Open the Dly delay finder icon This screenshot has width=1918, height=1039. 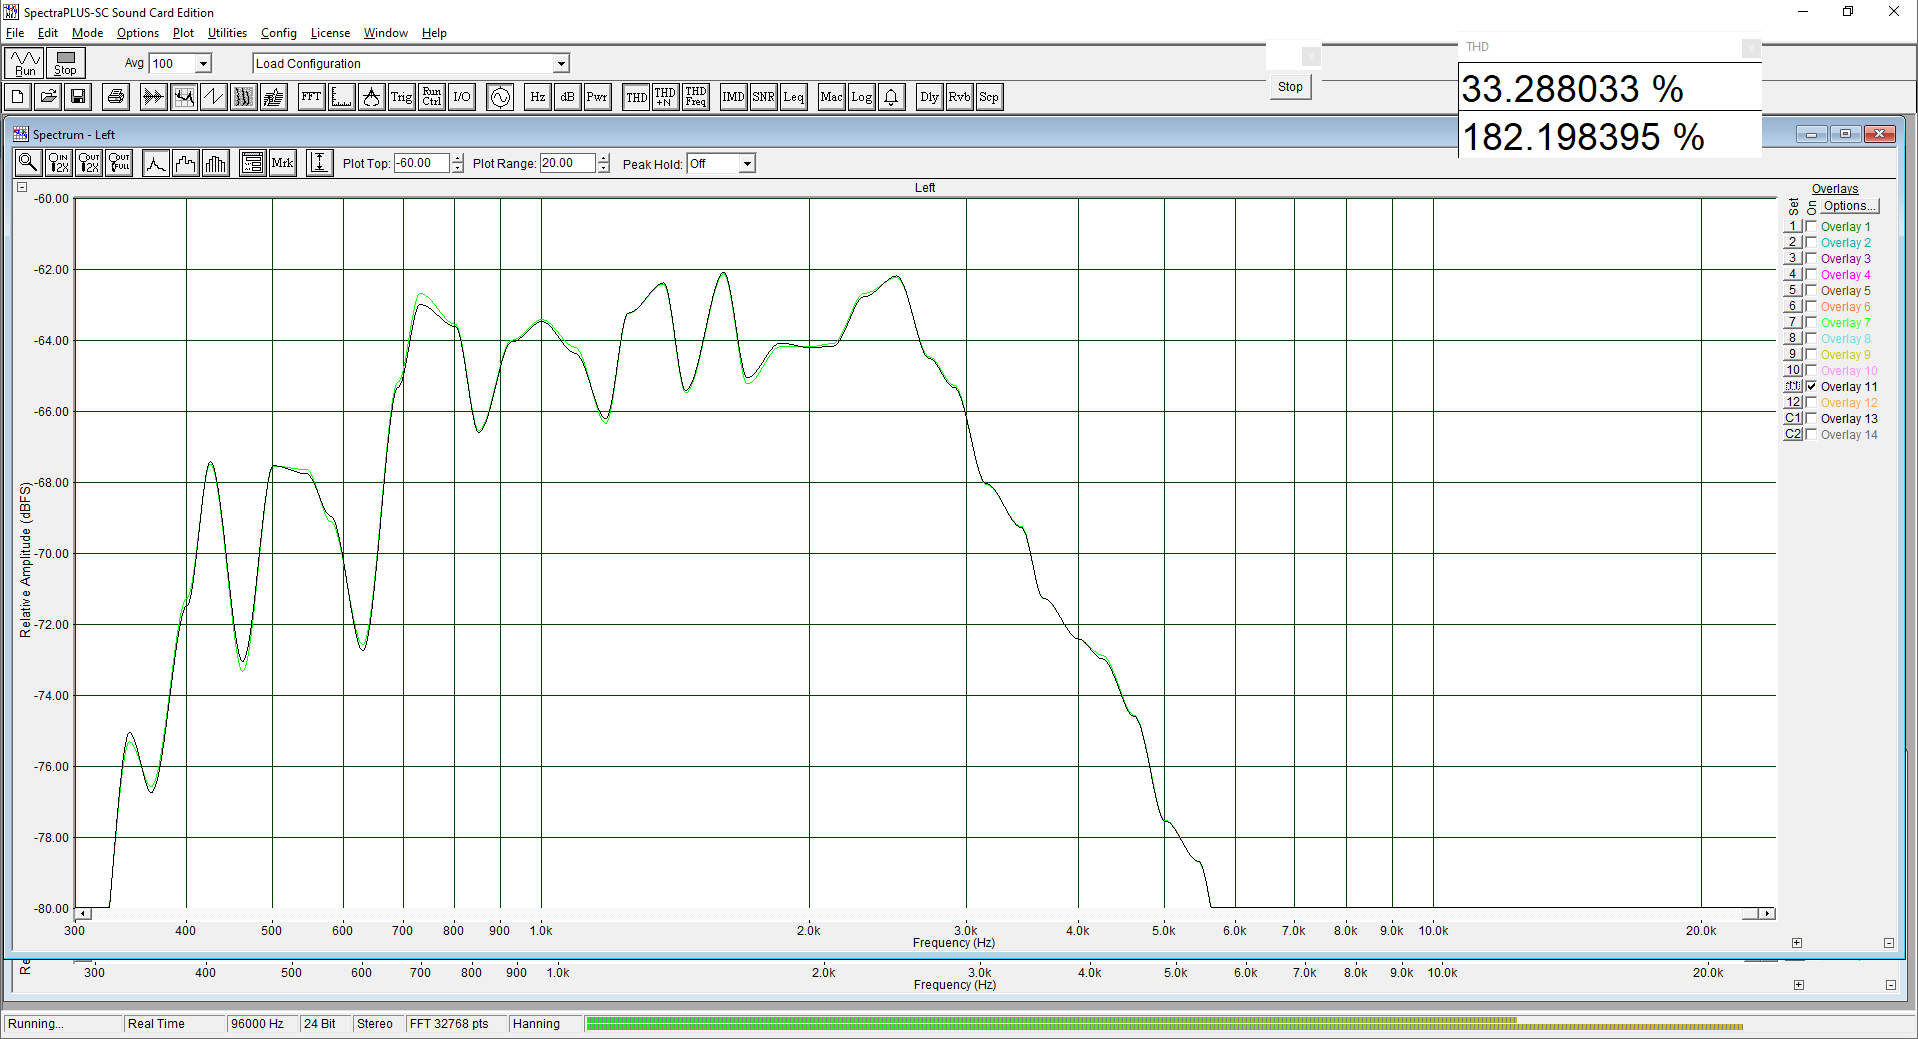pyautogui.click(x=930, y=97)
